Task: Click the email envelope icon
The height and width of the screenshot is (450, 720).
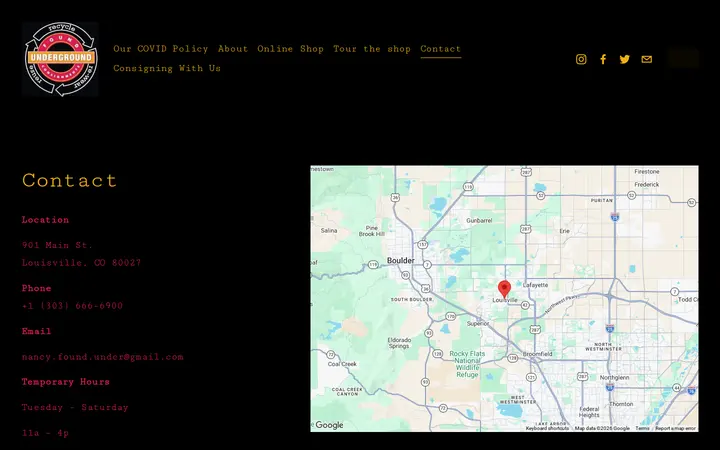Action: tap(647, 59)
